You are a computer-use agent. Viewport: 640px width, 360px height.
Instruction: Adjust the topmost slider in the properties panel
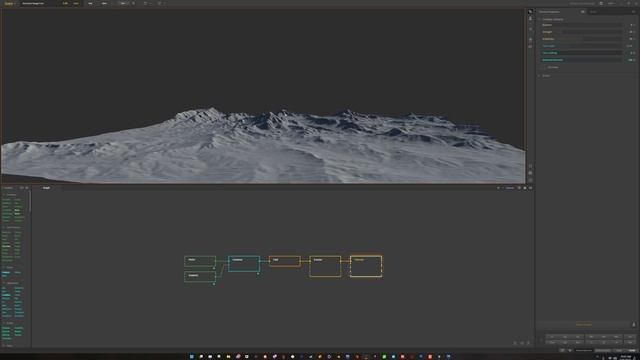[x=582, y=25]
